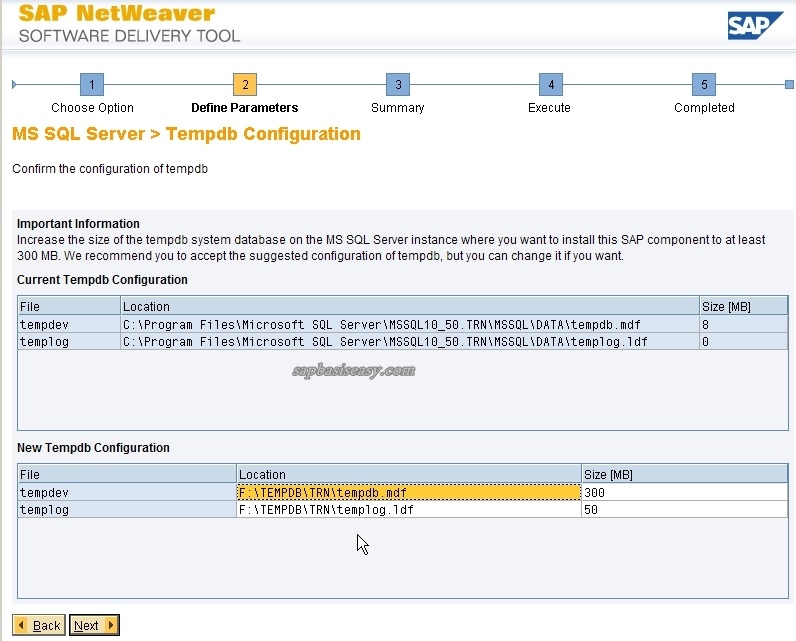Click the Back button
The width and height of the screenshot is (796, 641).
(39, 625)
